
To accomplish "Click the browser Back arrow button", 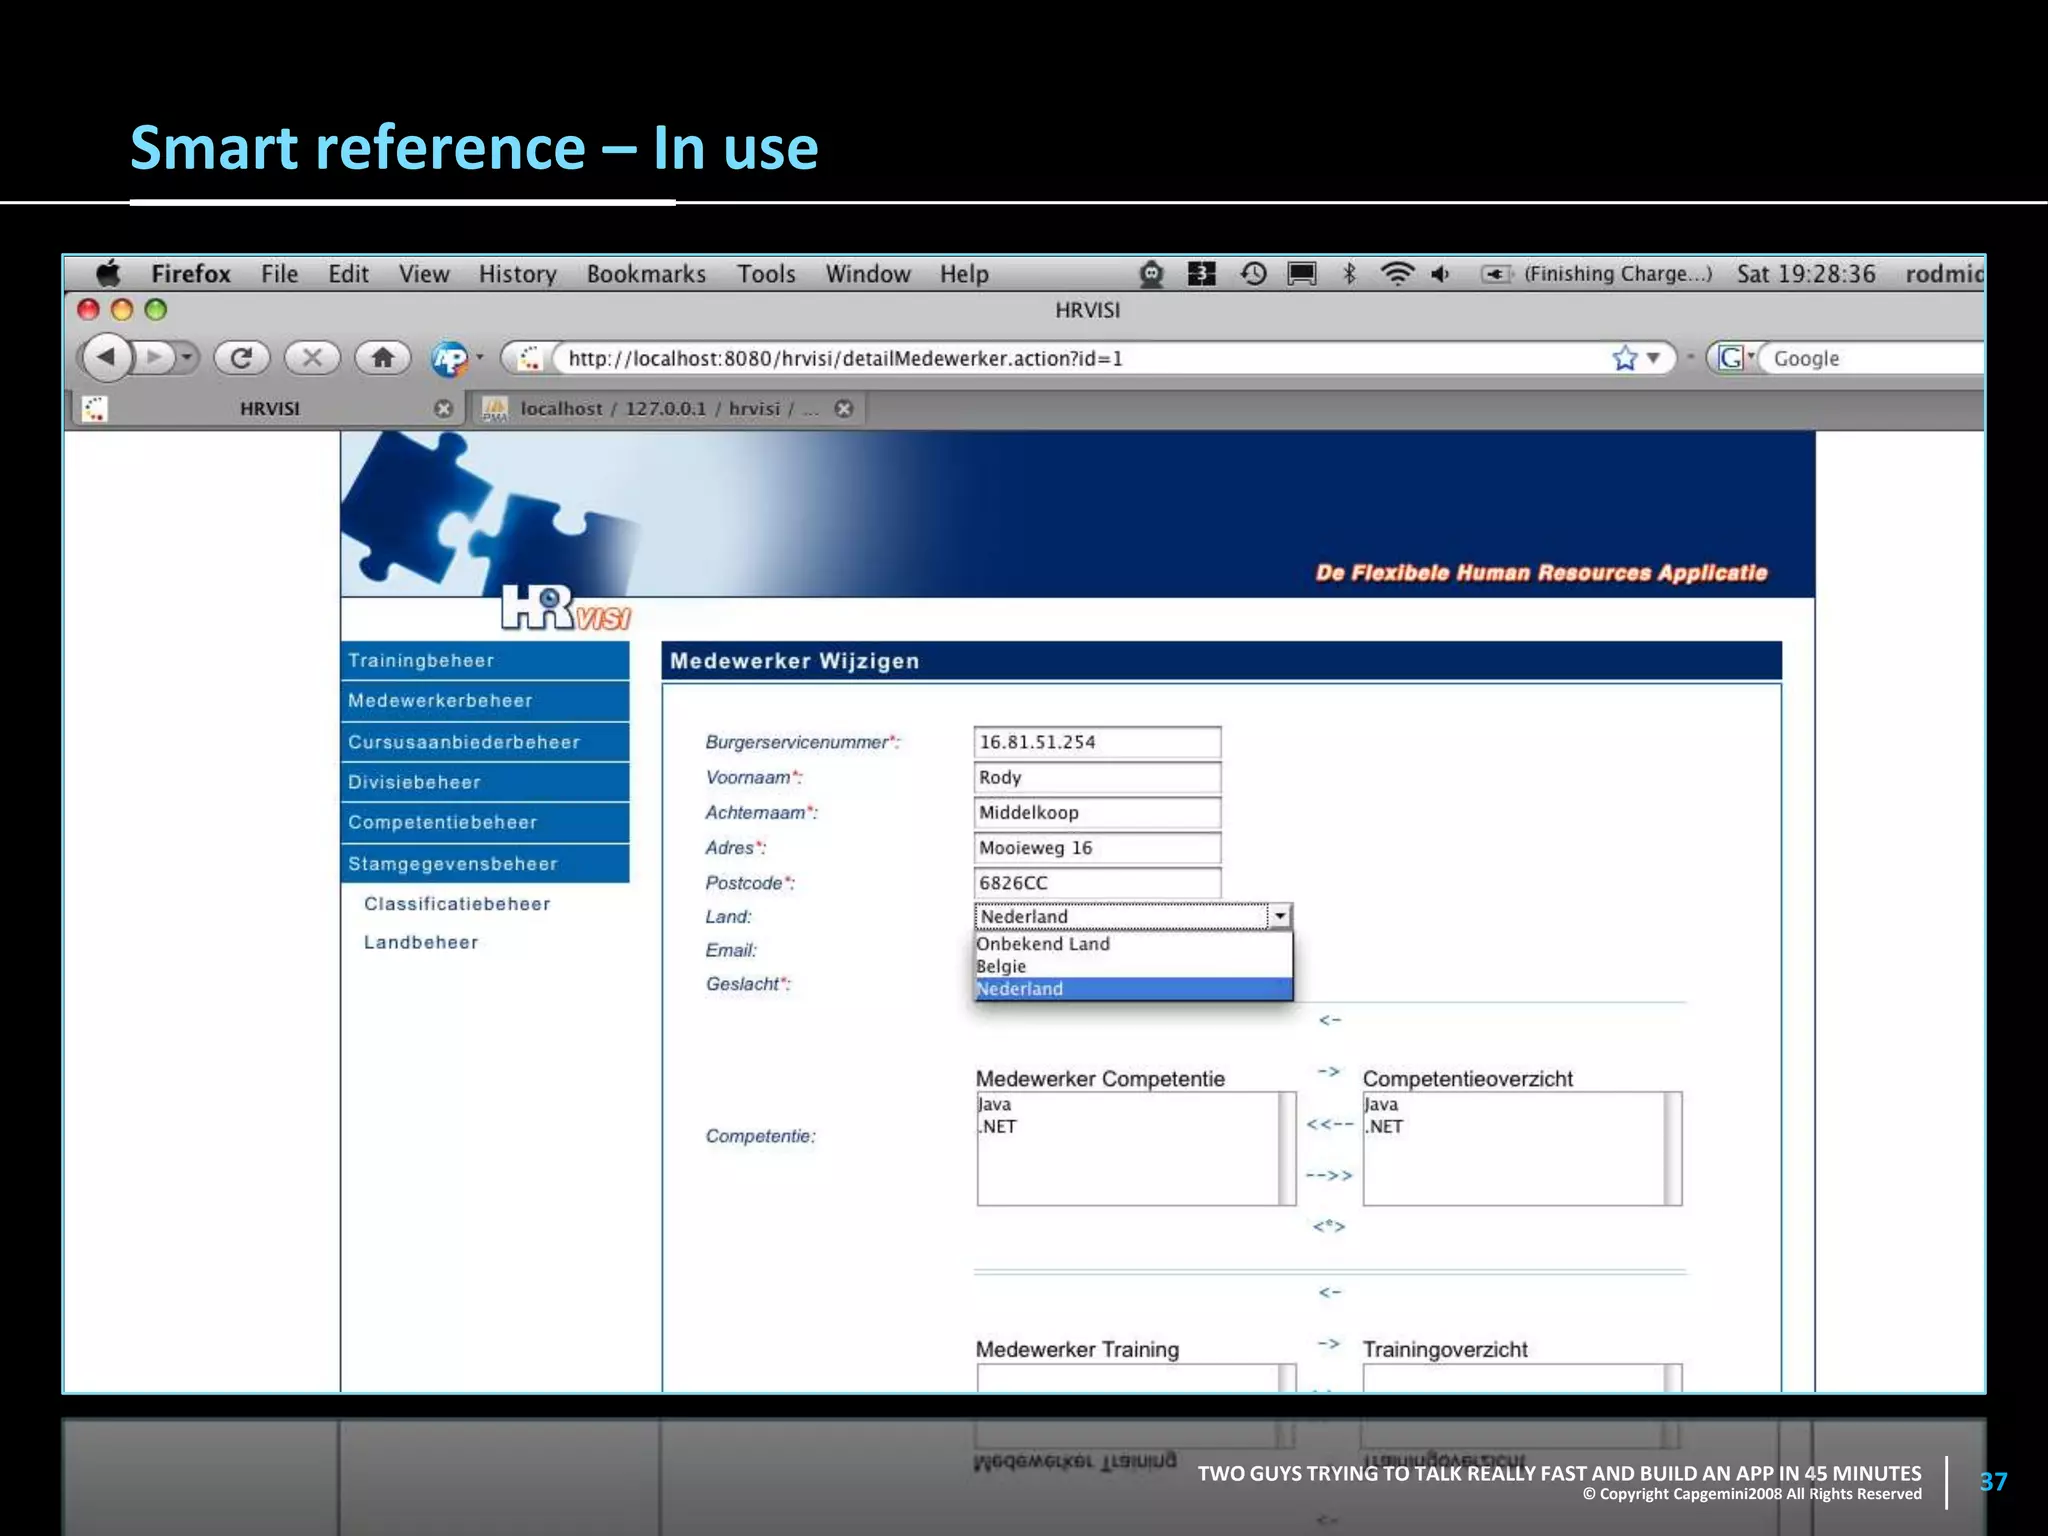I will click(x=107, y=357).
